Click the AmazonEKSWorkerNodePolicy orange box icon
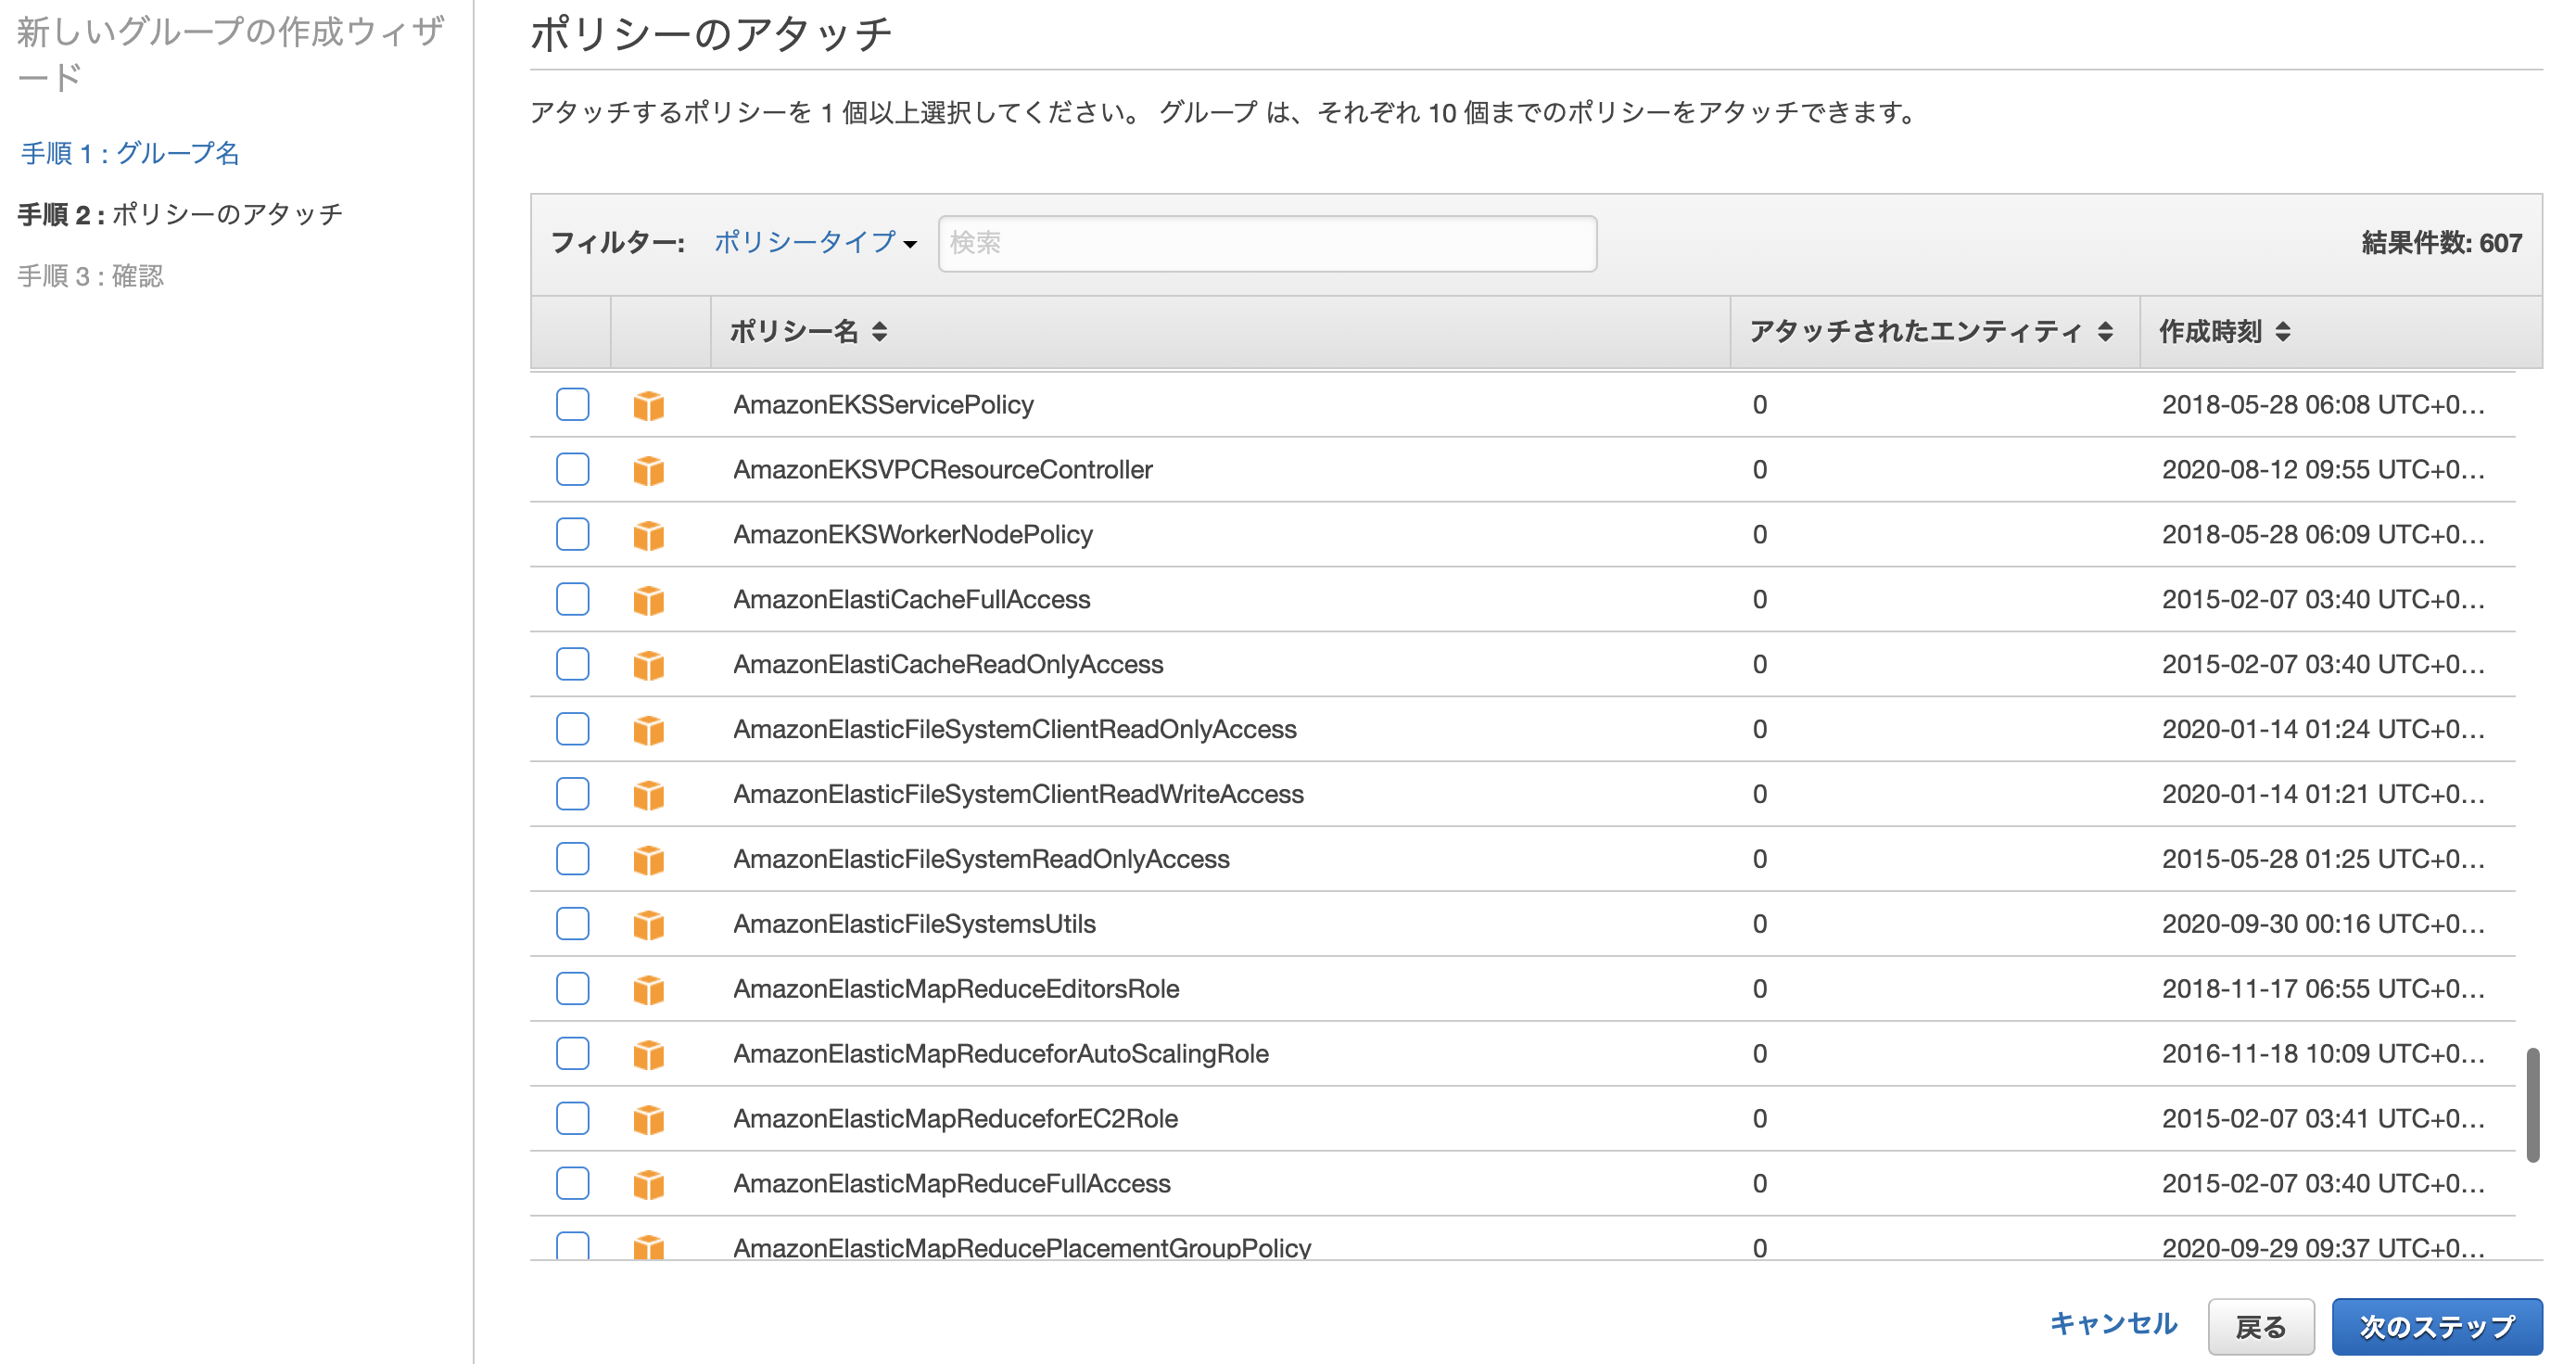Viewport: 2576px width, 1364px height. (648, 535)
